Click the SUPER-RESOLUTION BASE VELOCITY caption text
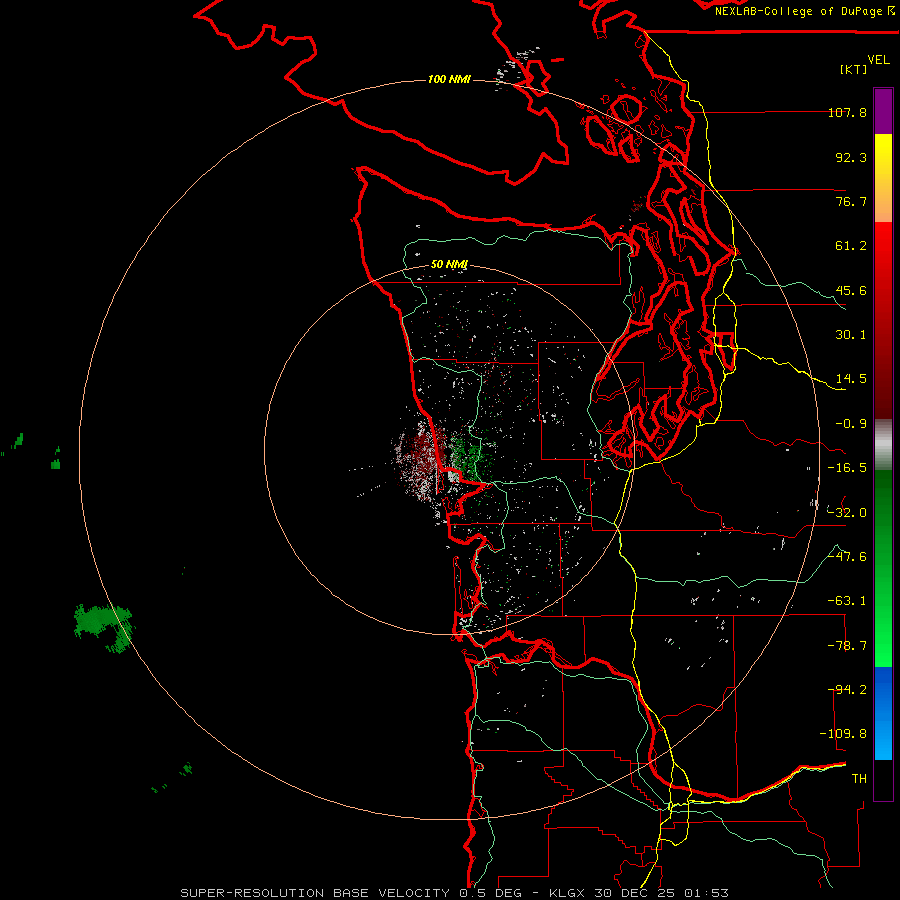This screenshot has width=900, height=900. (315, 893)
